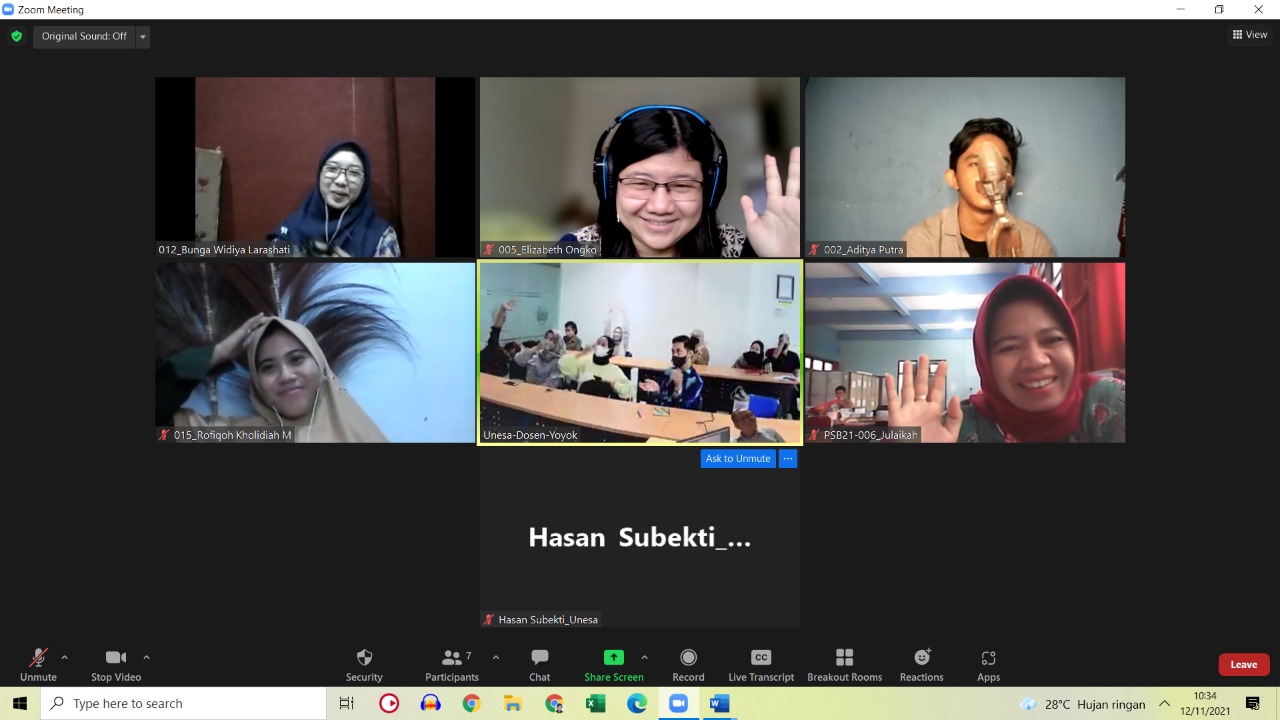Expand video options next to Stop Video

[147, 657]
